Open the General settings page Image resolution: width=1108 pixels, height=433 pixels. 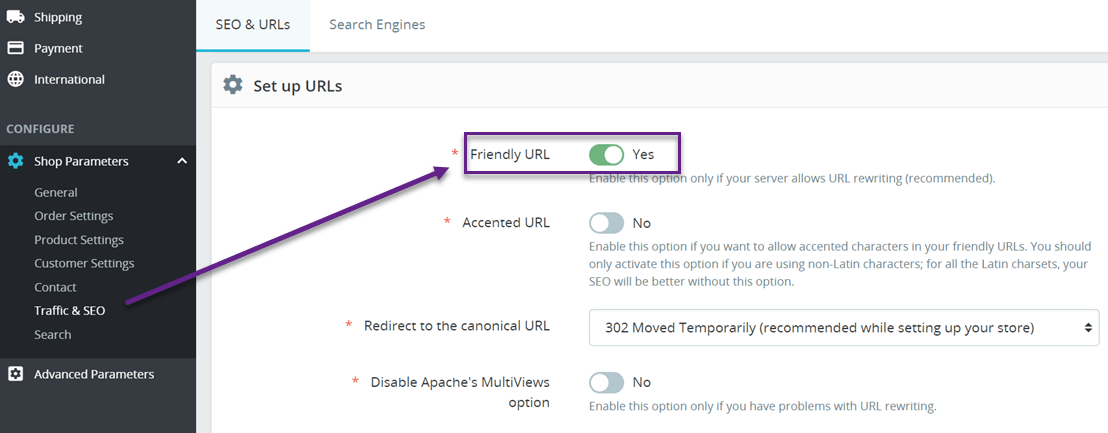(56, 192)
